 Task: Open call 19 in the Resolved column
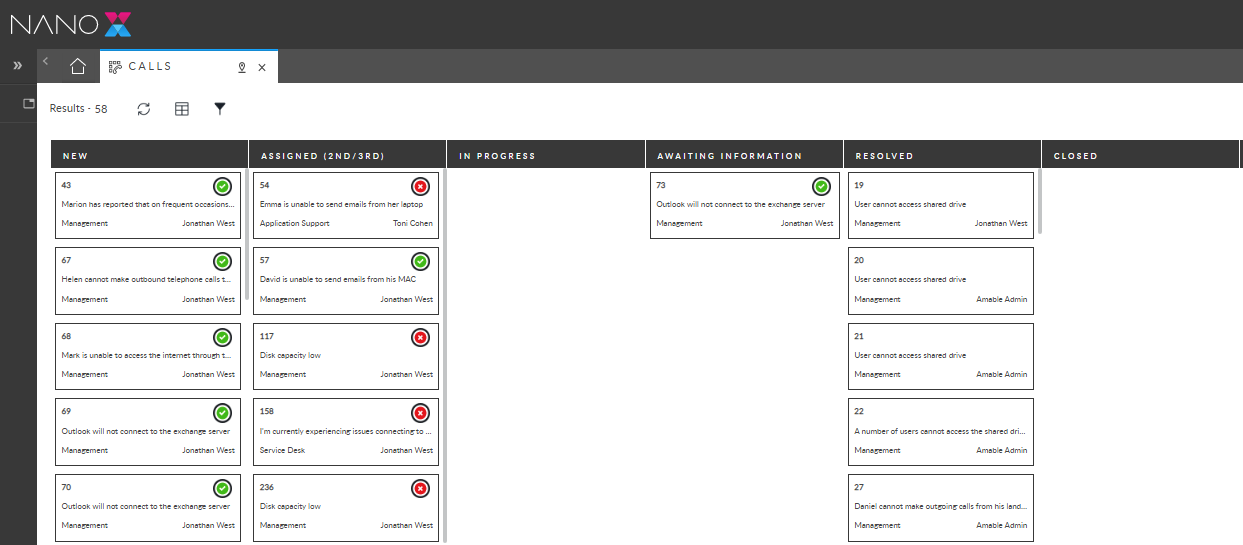pyautogui.click(x=940, y=205)
